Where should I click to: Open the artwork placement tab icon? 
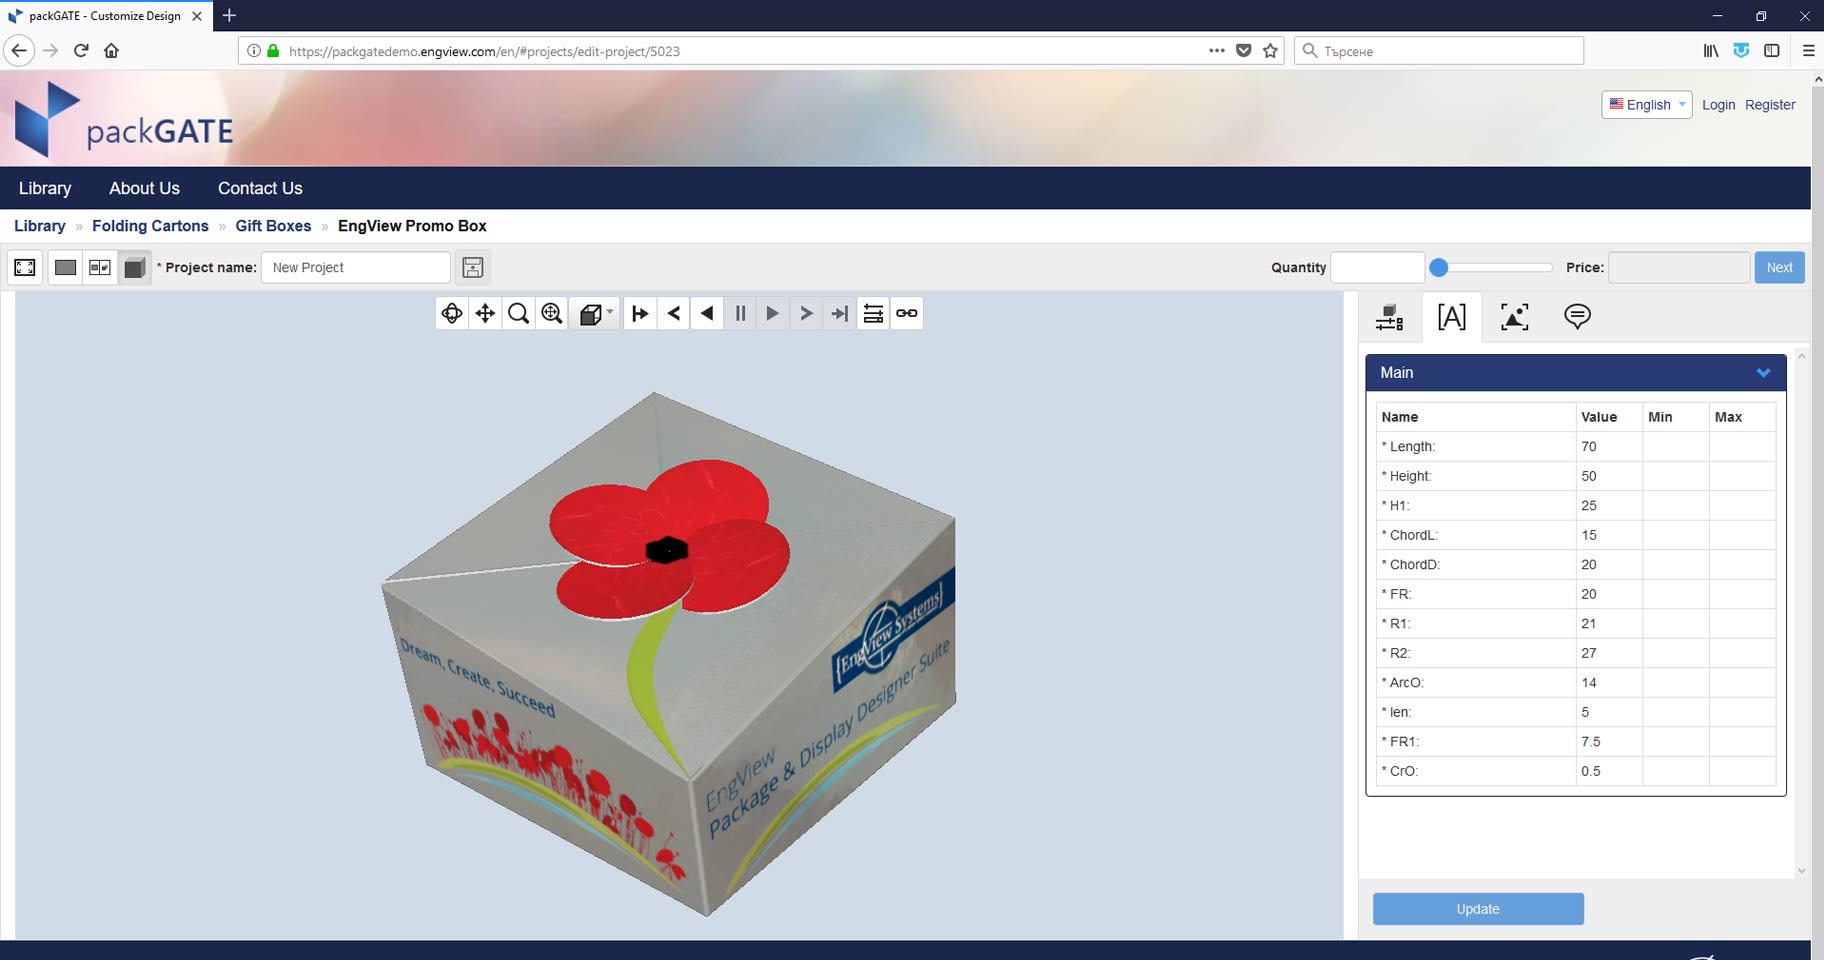coord(1515,317)
